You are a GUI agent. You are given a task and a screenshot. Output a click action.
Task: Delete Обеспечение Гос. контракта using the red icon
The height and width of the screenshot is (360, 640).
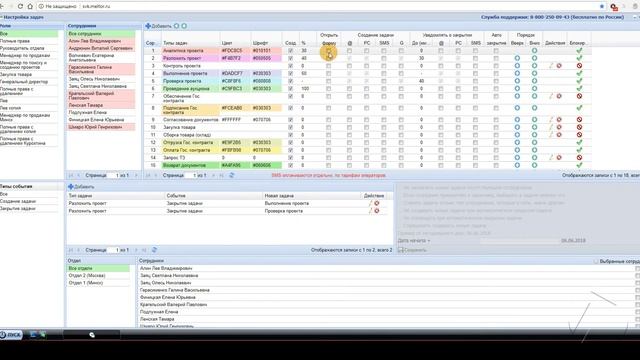pyautogui.click(x=559, y=96)
